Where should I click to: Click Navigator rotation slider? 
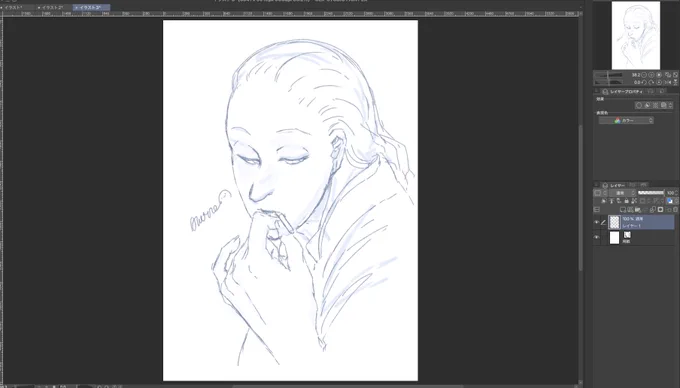coord(609,82)
